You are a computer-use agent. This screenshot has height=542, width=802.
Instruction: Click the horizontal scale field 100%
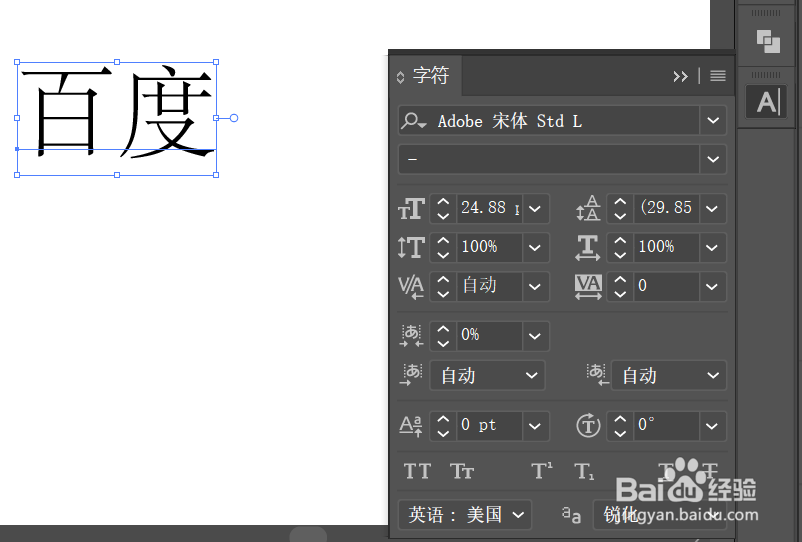666,247
